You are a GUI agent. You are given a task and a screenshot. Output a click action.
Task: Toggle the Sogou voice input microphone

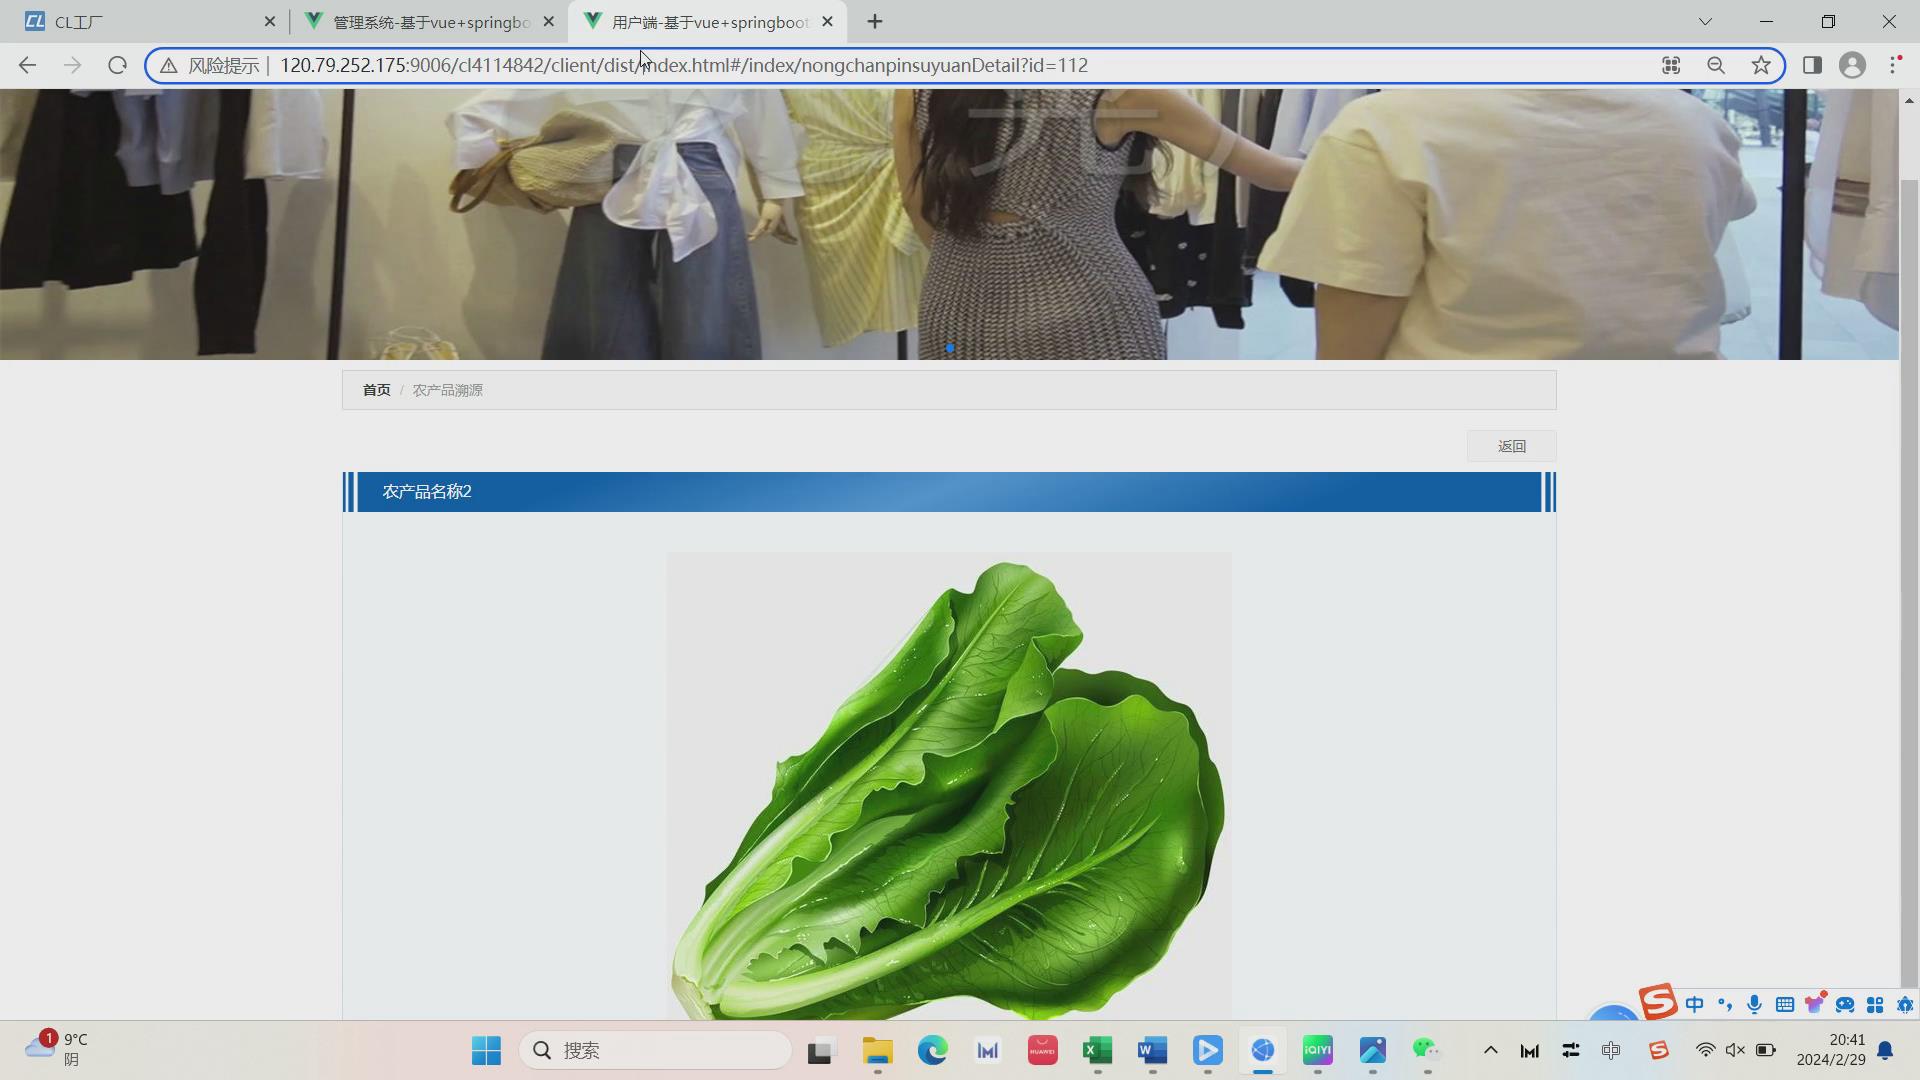[1754, 1004]
